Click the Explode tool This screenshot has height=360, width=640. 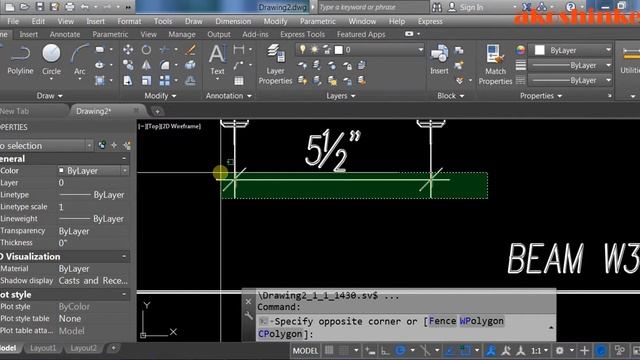pyautogui.click(x=190, y=65)
